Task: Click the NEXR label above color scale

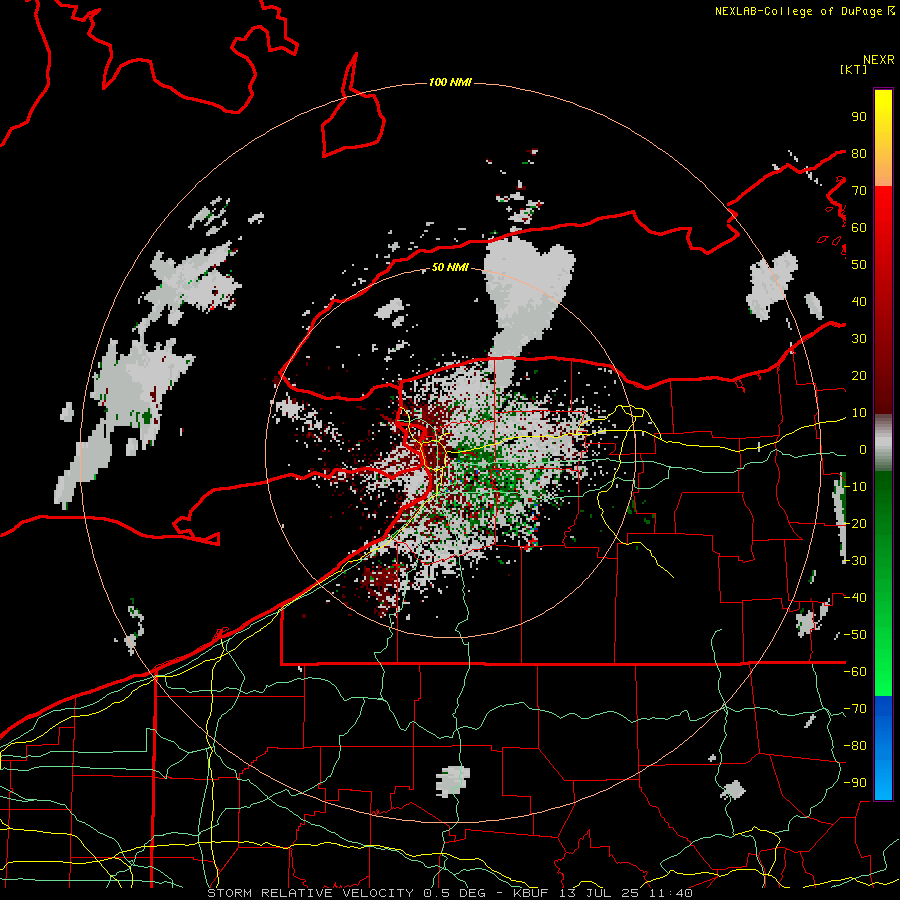Action: pyautogui.click(x=879, y=60)
